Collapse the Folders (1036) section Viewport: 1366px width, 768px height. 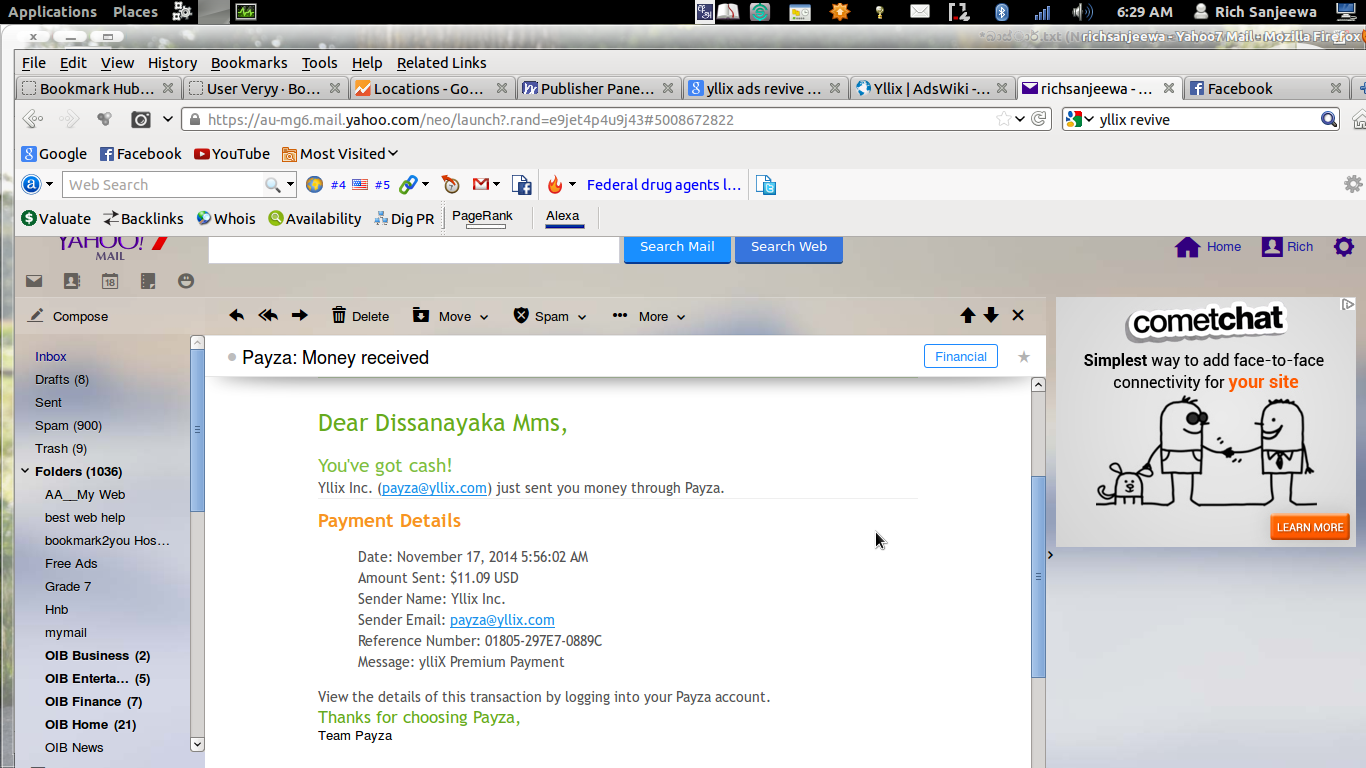click(x=25, y=472)
